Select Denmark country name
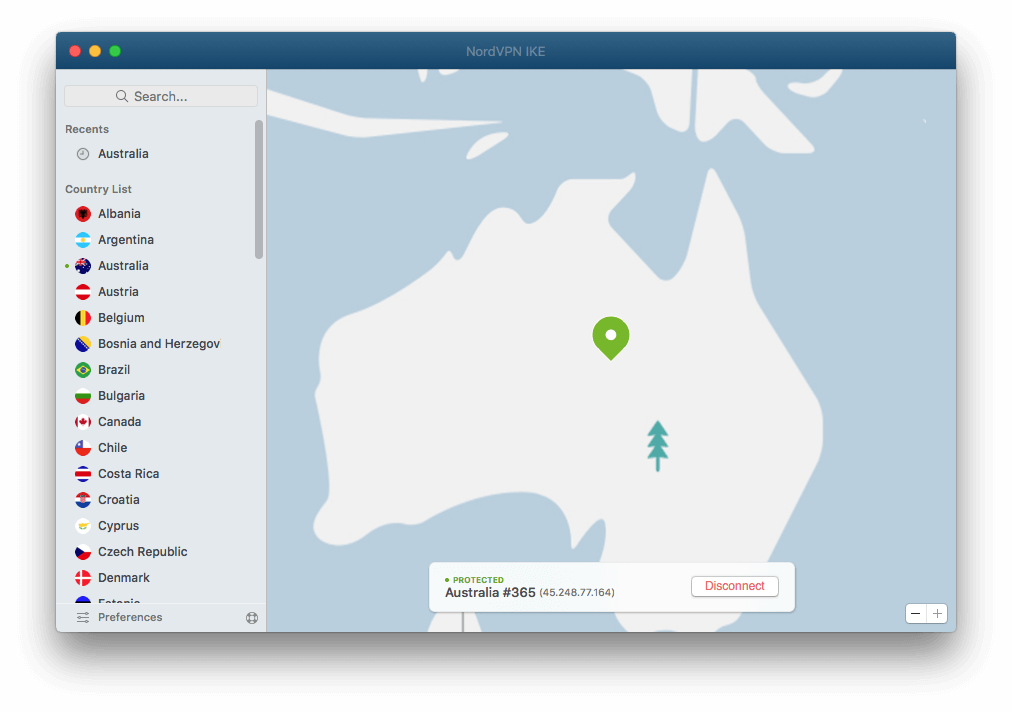This screenshot has height=712, width=1012. 124,578
